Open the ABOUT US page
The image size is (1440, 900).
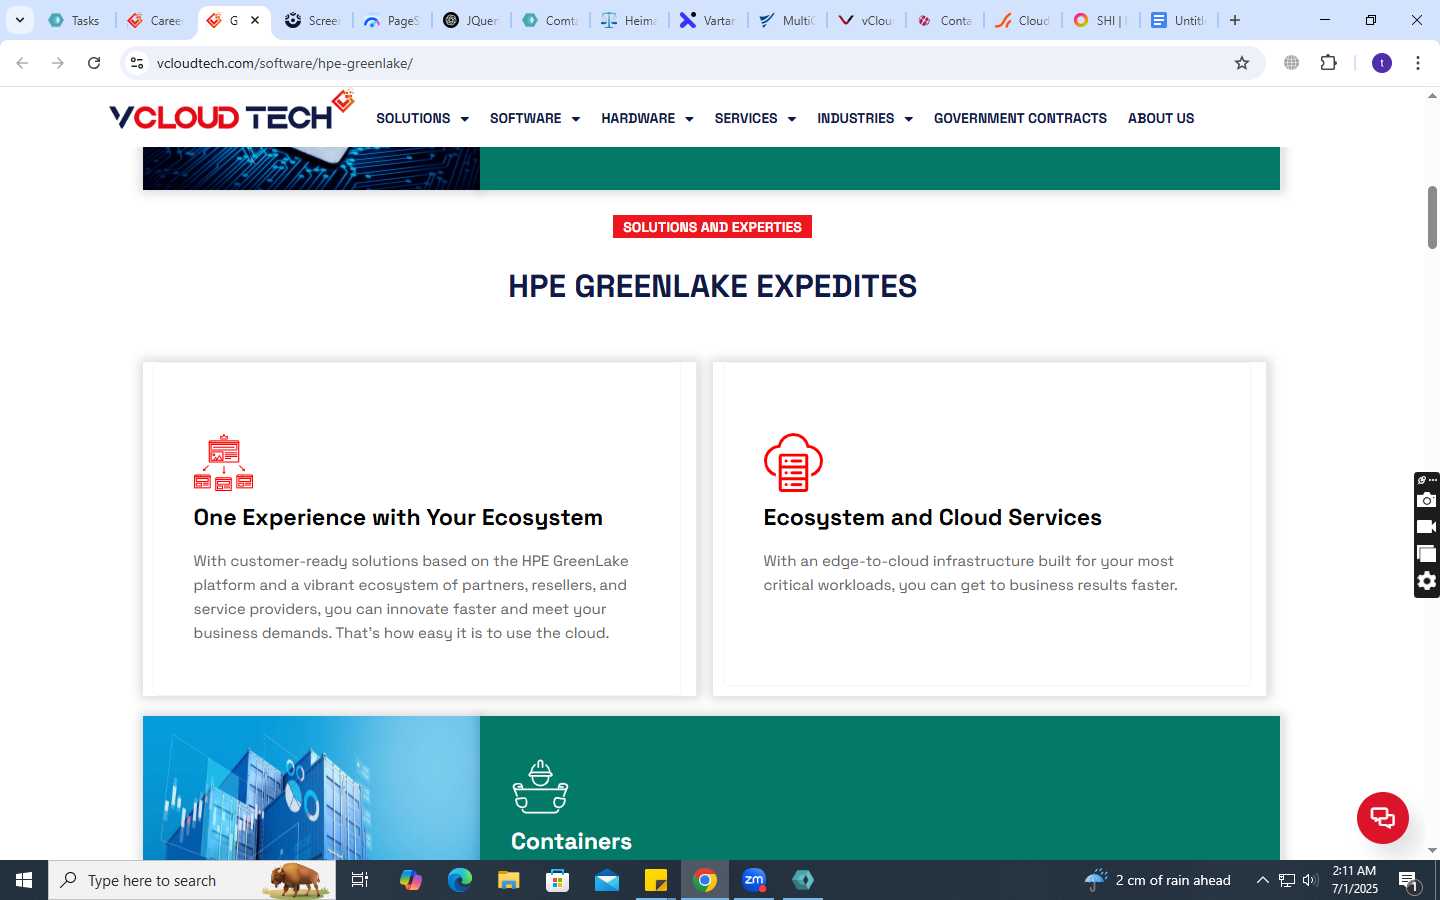[x=1161, y=118]
